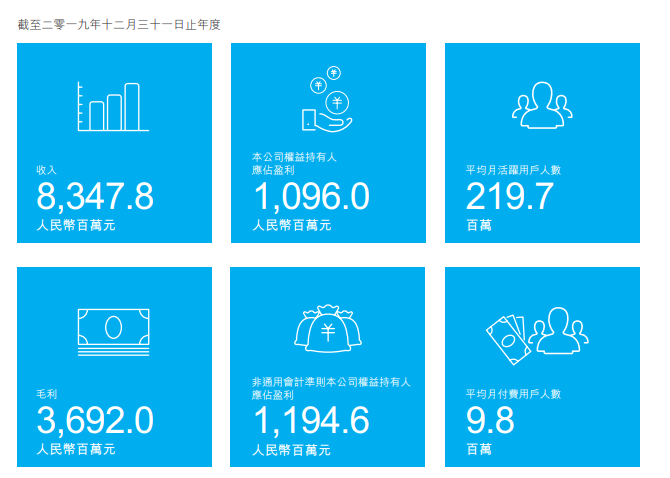Click the paying users value 9.8
Viewport: 670px width, 478px height.
[x=490, y=421]
